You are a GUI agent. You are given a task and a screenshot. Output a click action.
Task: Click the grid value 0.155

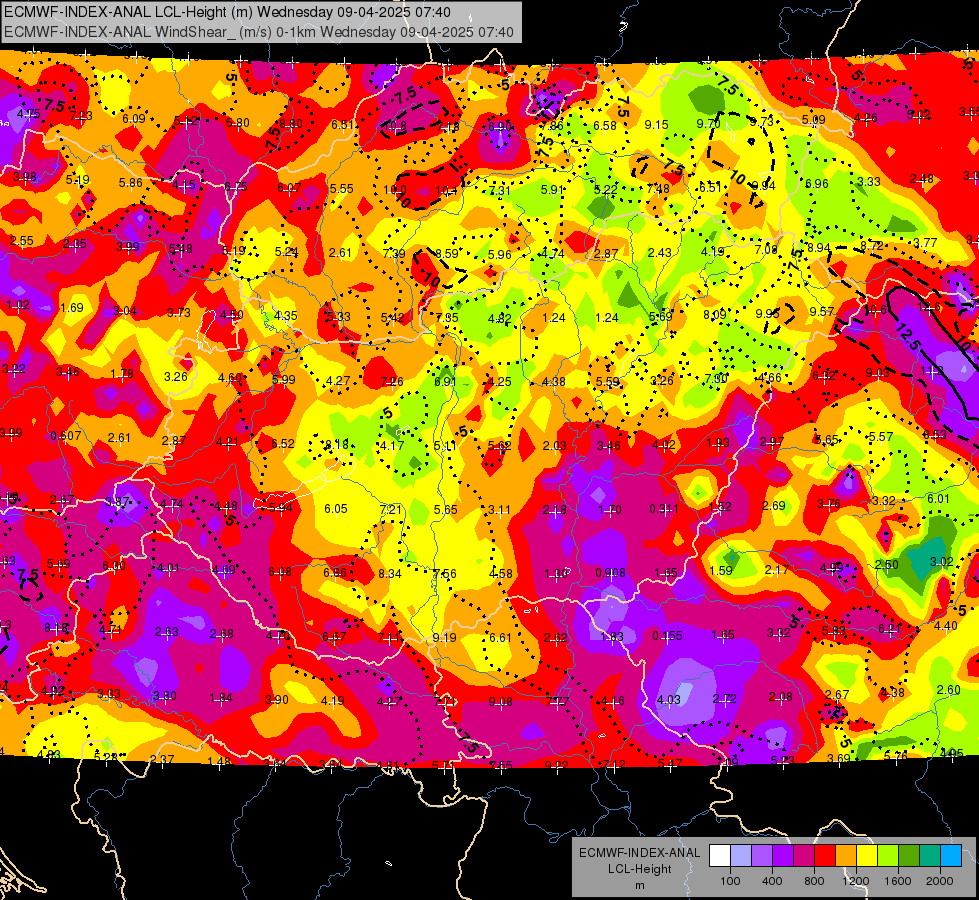click(x=667, y=636)
